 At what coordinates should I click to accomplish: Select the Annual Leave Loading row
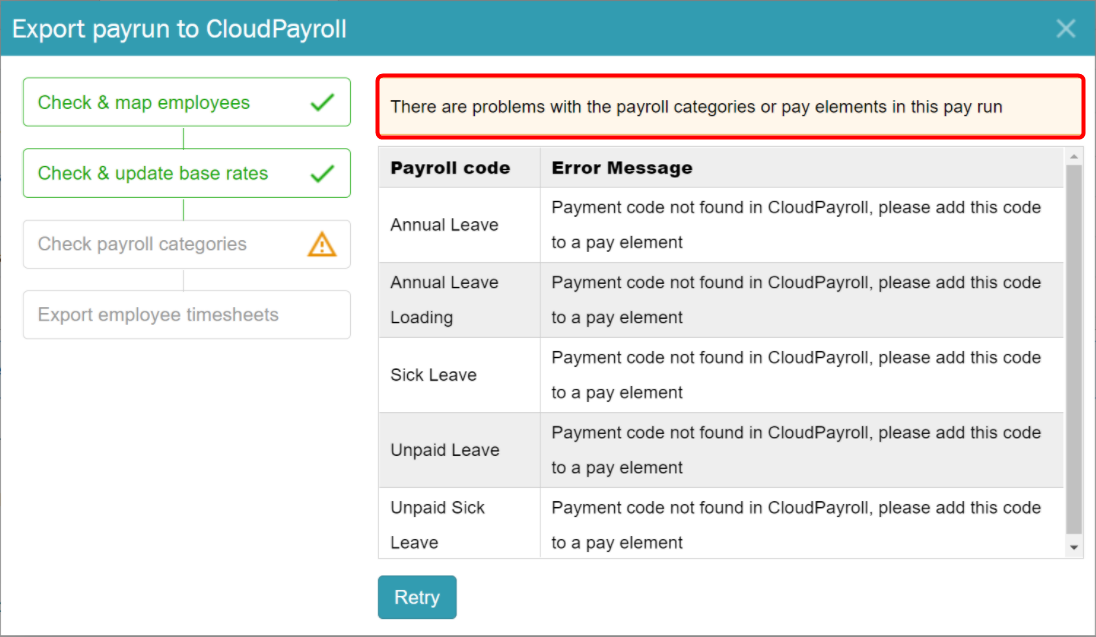[x=721, y=300]
